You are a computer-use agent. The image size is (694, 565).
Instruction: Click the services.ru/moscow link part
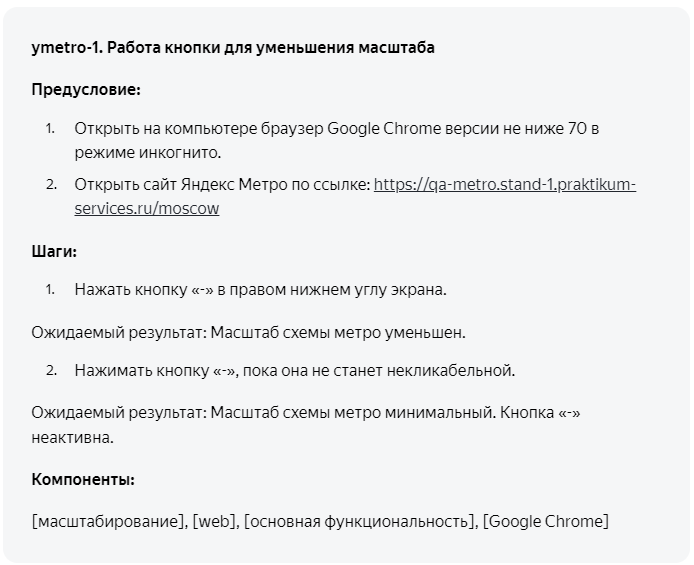[147, 208]
